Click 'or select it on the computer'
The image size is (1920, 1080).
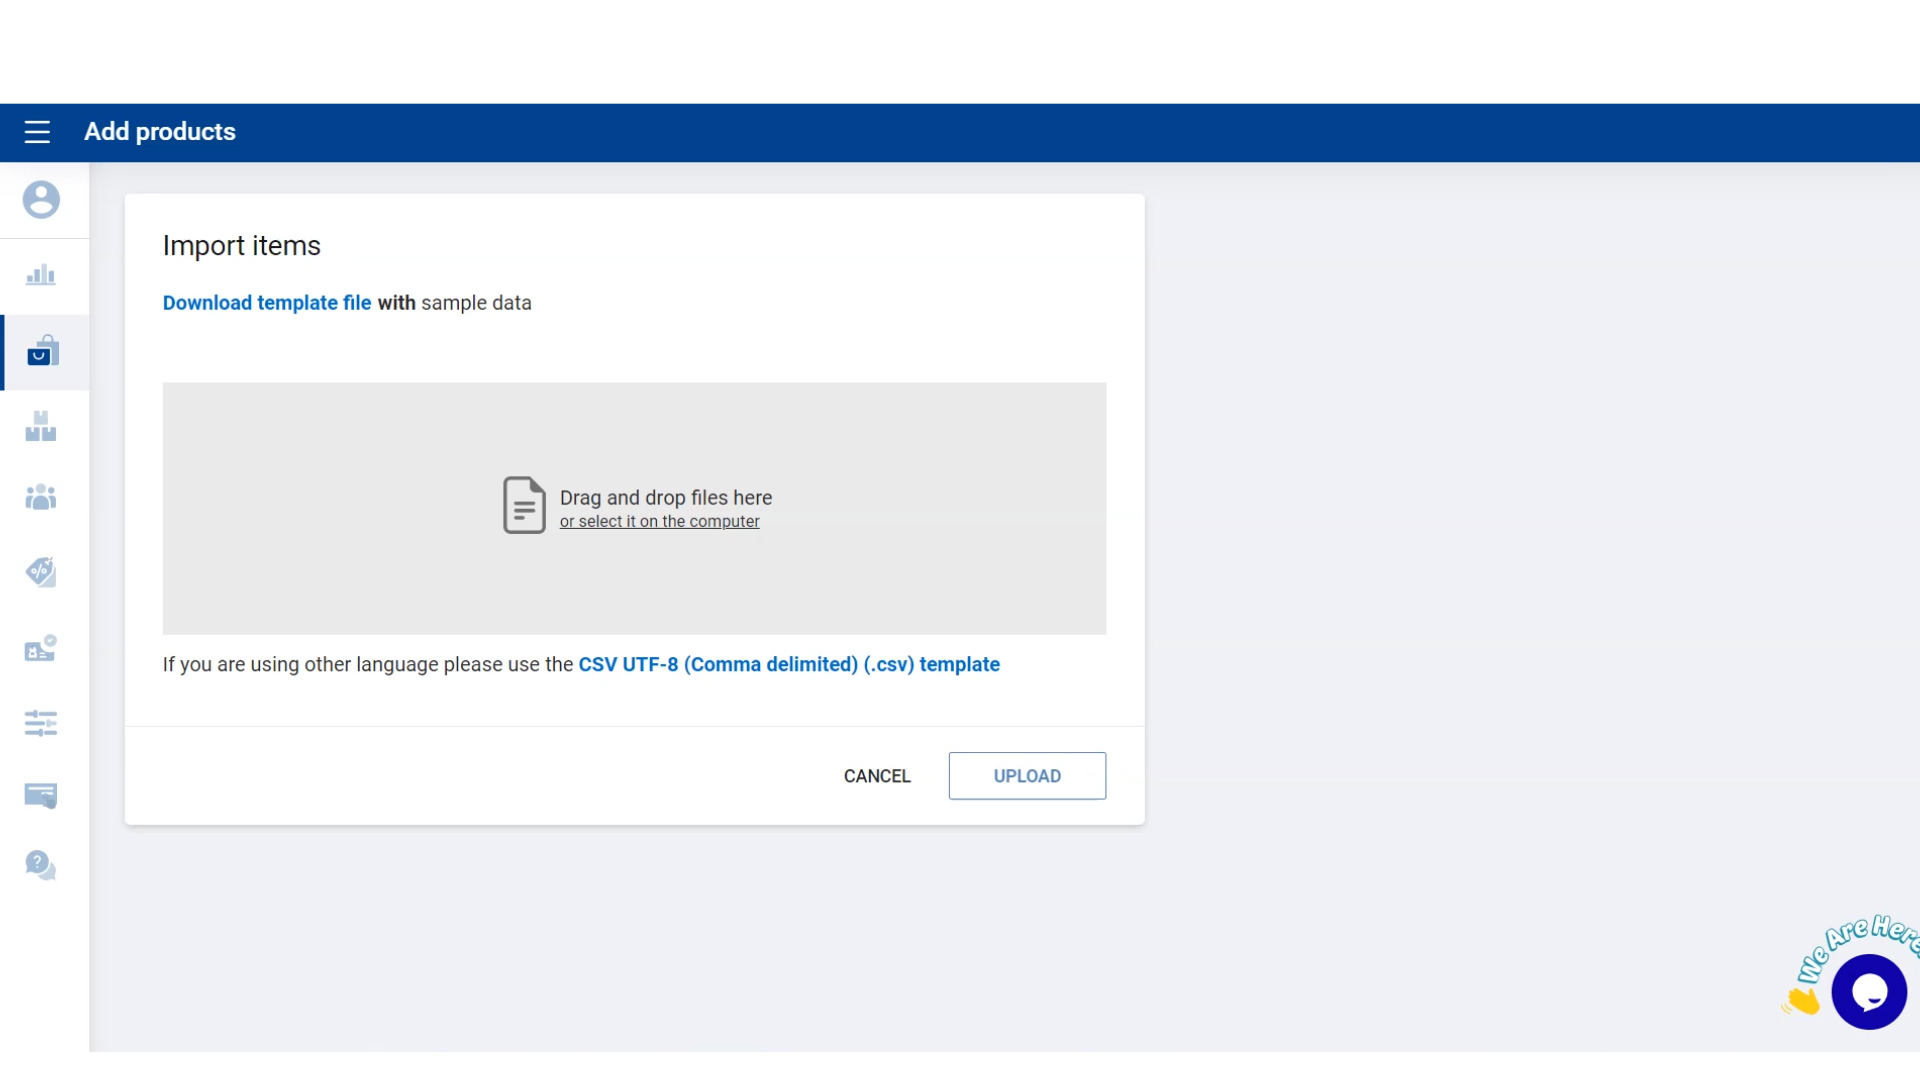tap(659, 522)
